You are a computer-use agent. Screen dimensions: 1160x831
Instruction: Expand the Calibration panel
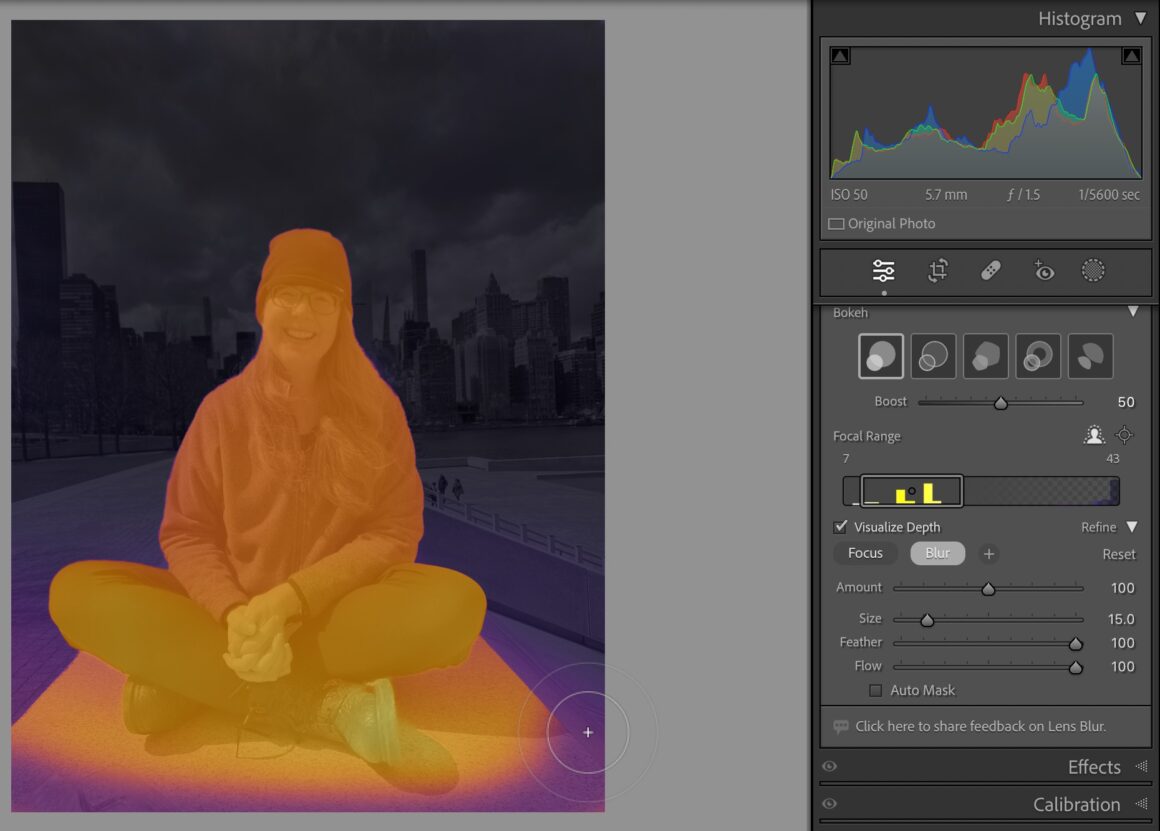pos(1140,804)
